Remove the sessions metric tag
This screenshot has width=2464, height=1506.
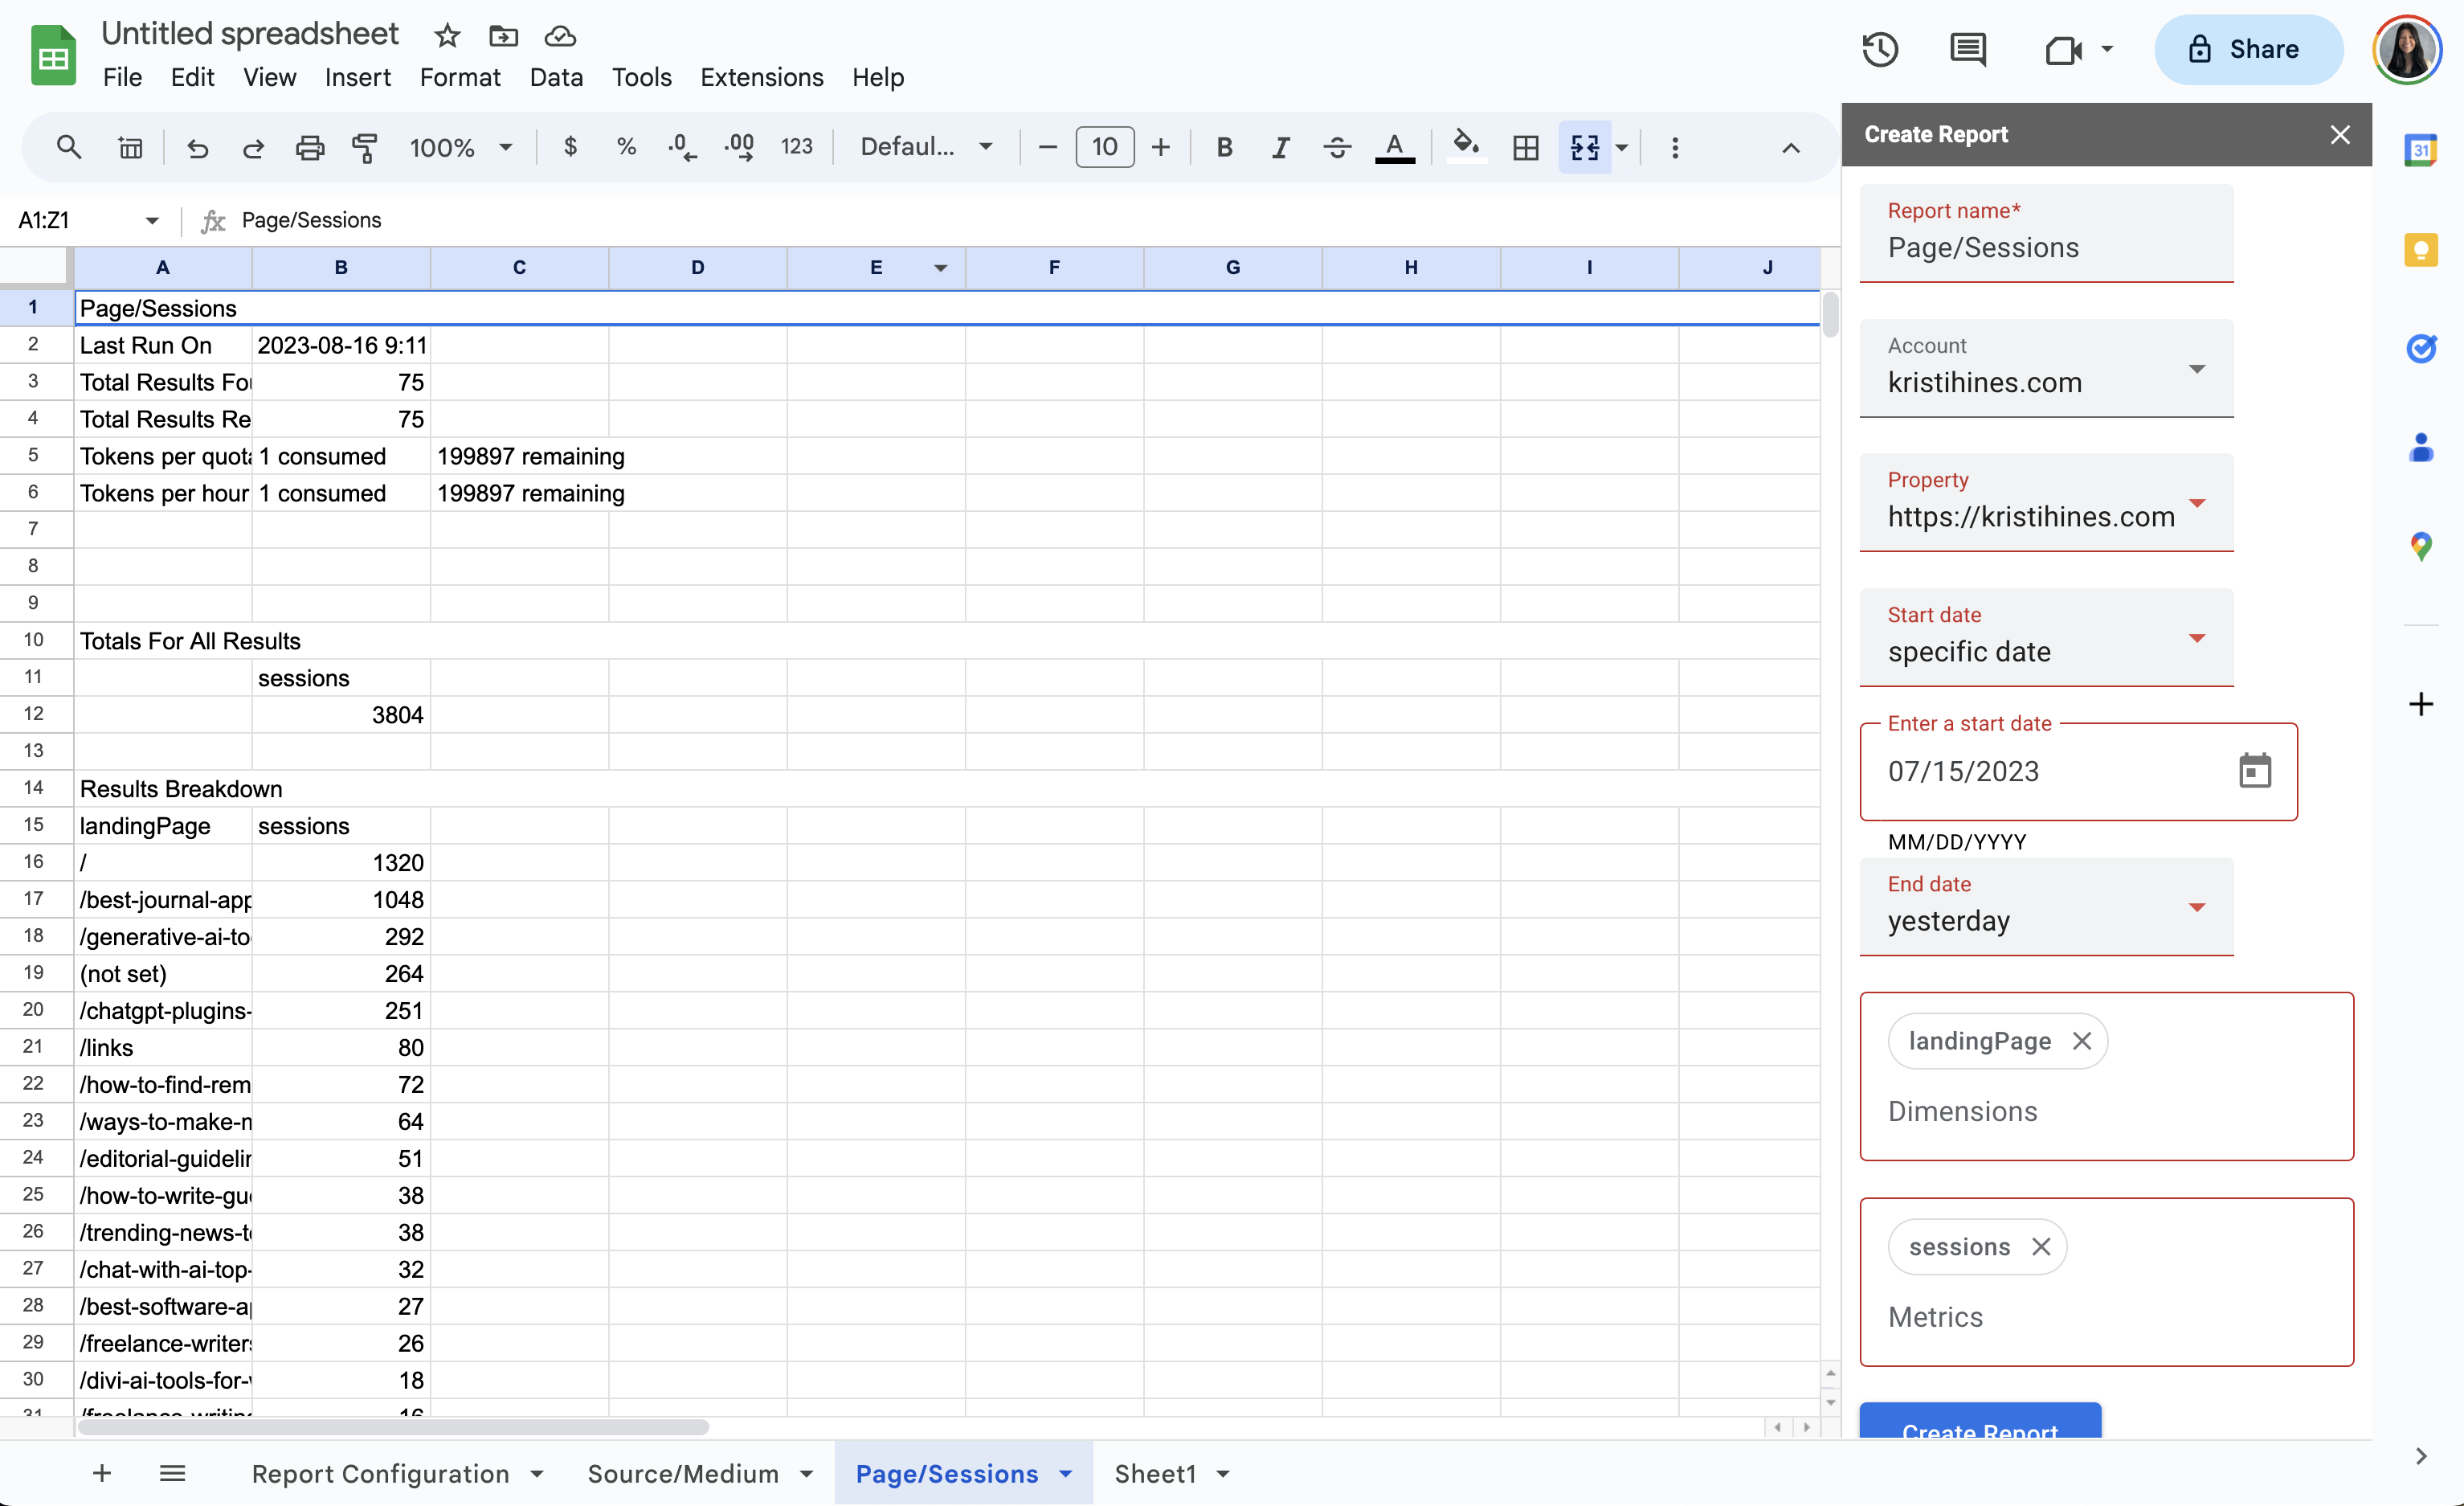[x=2040, y=1247]
